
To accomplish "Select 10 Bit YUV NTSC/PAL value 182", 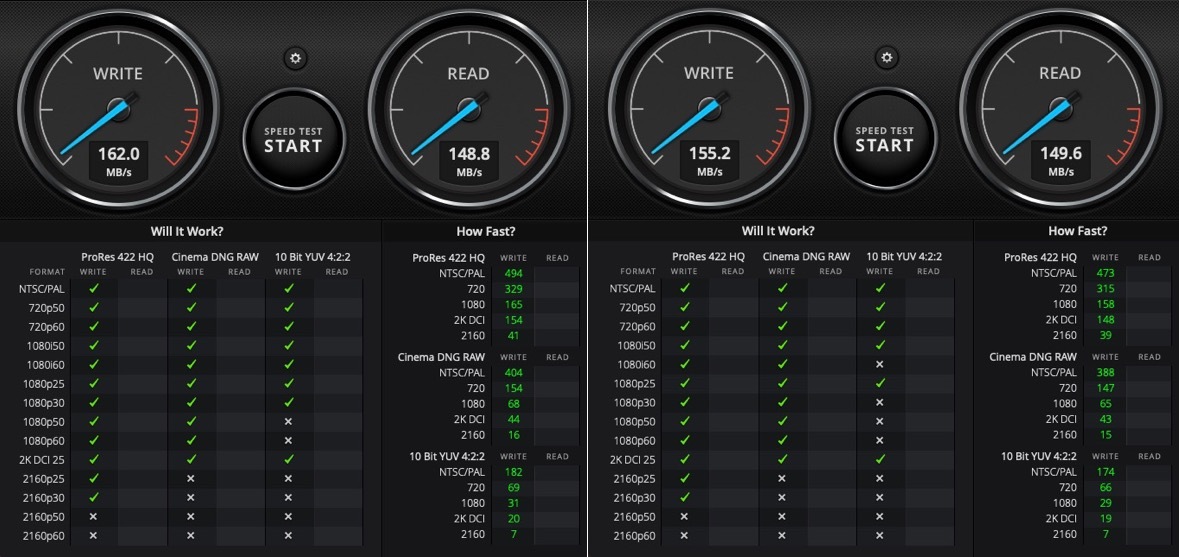I will click(x=514, y=472).
